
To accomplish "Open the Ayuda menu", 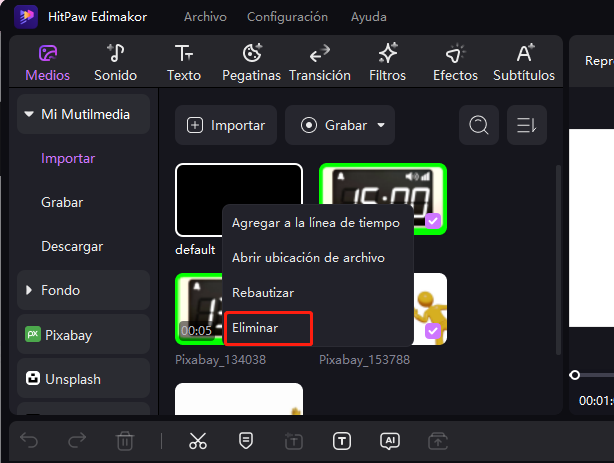I will pos(368,17).
